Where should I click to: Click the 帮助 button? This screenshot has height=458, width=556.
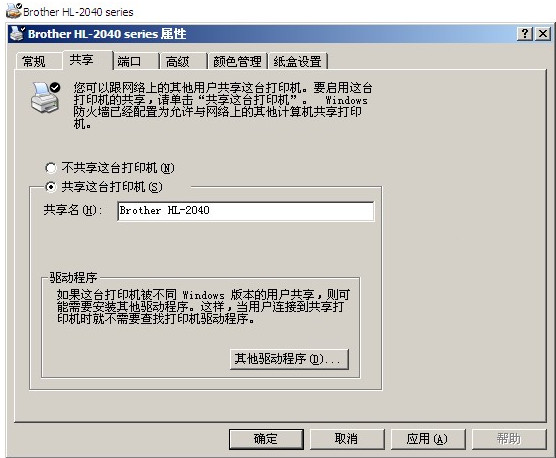point(508,439)
